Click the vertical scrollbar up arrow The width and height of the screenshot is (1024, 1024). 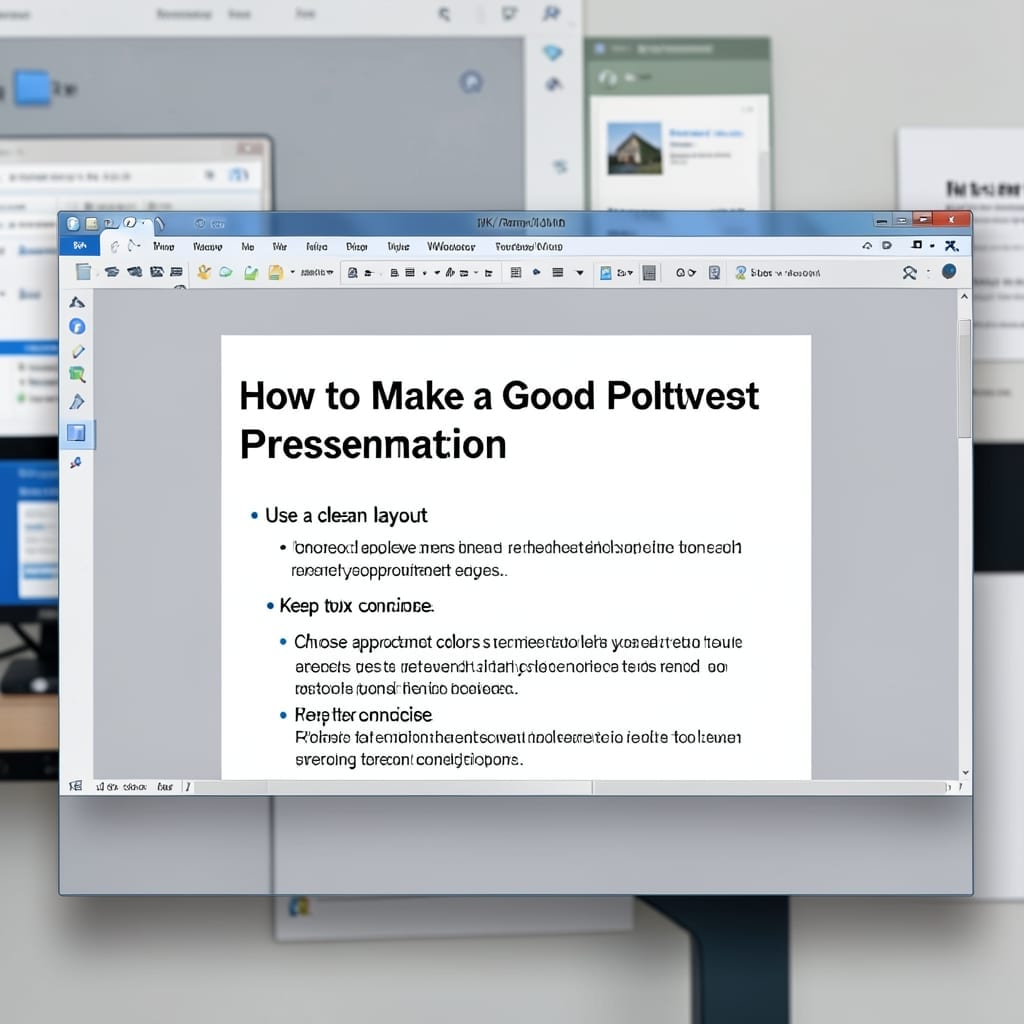tap(964, 296)
